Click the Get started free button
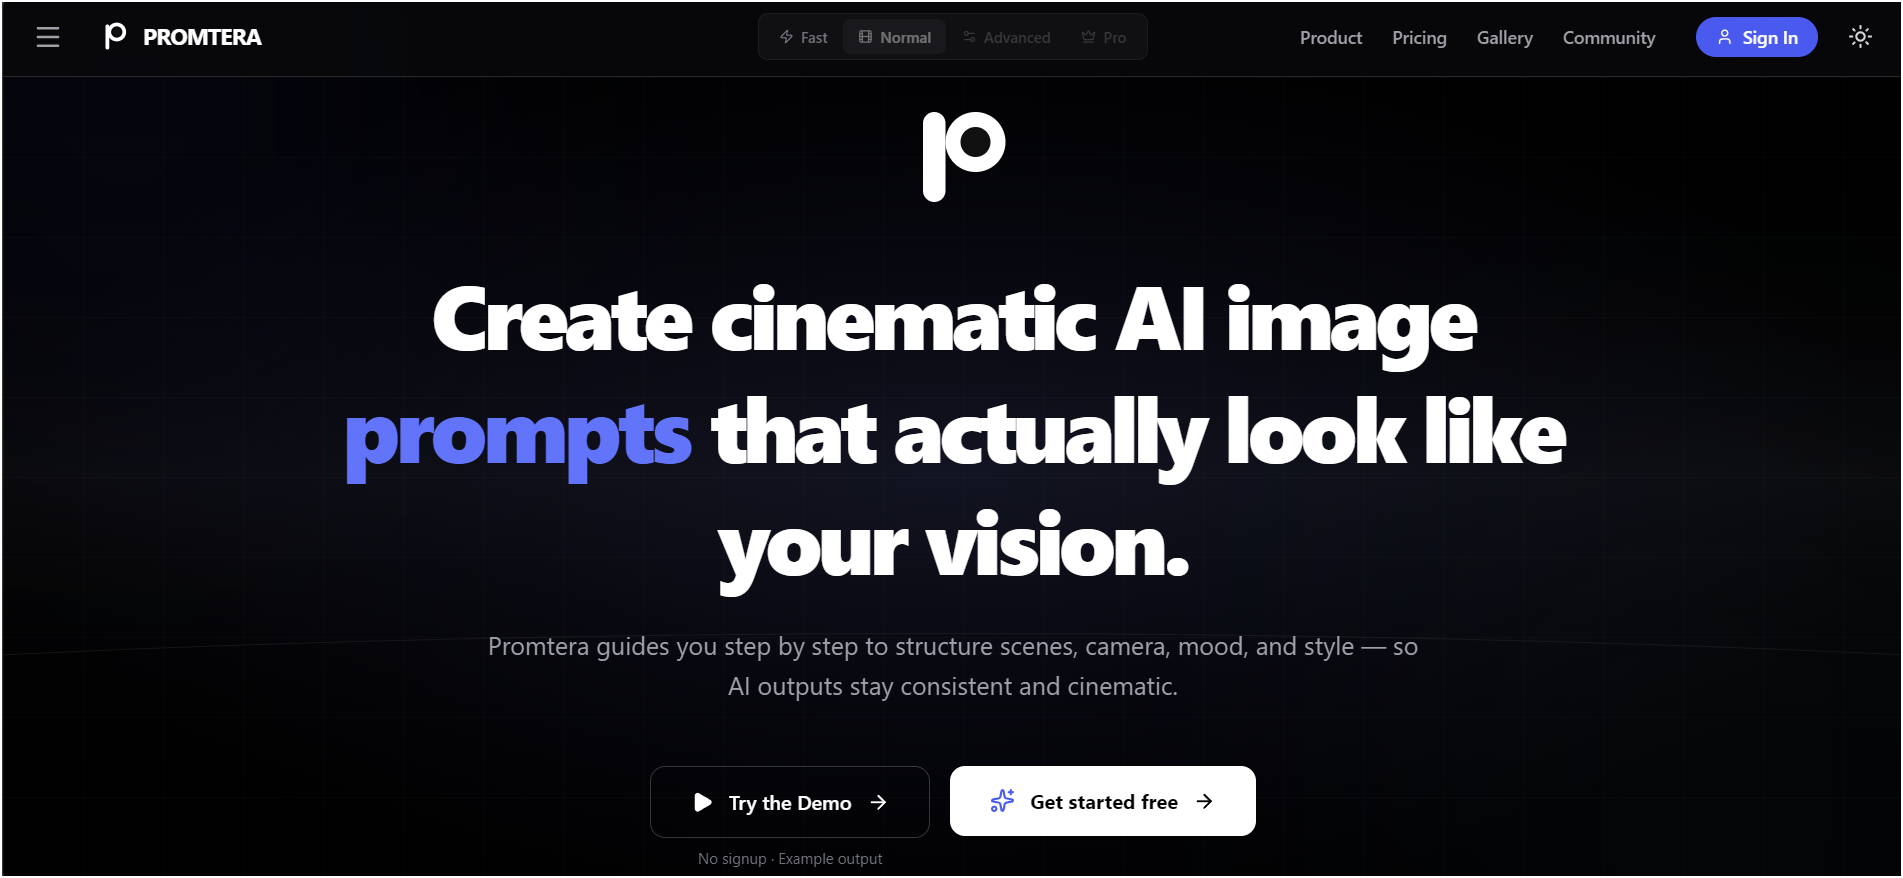Screen dimensions: 1903x878 click(1102, 801)
